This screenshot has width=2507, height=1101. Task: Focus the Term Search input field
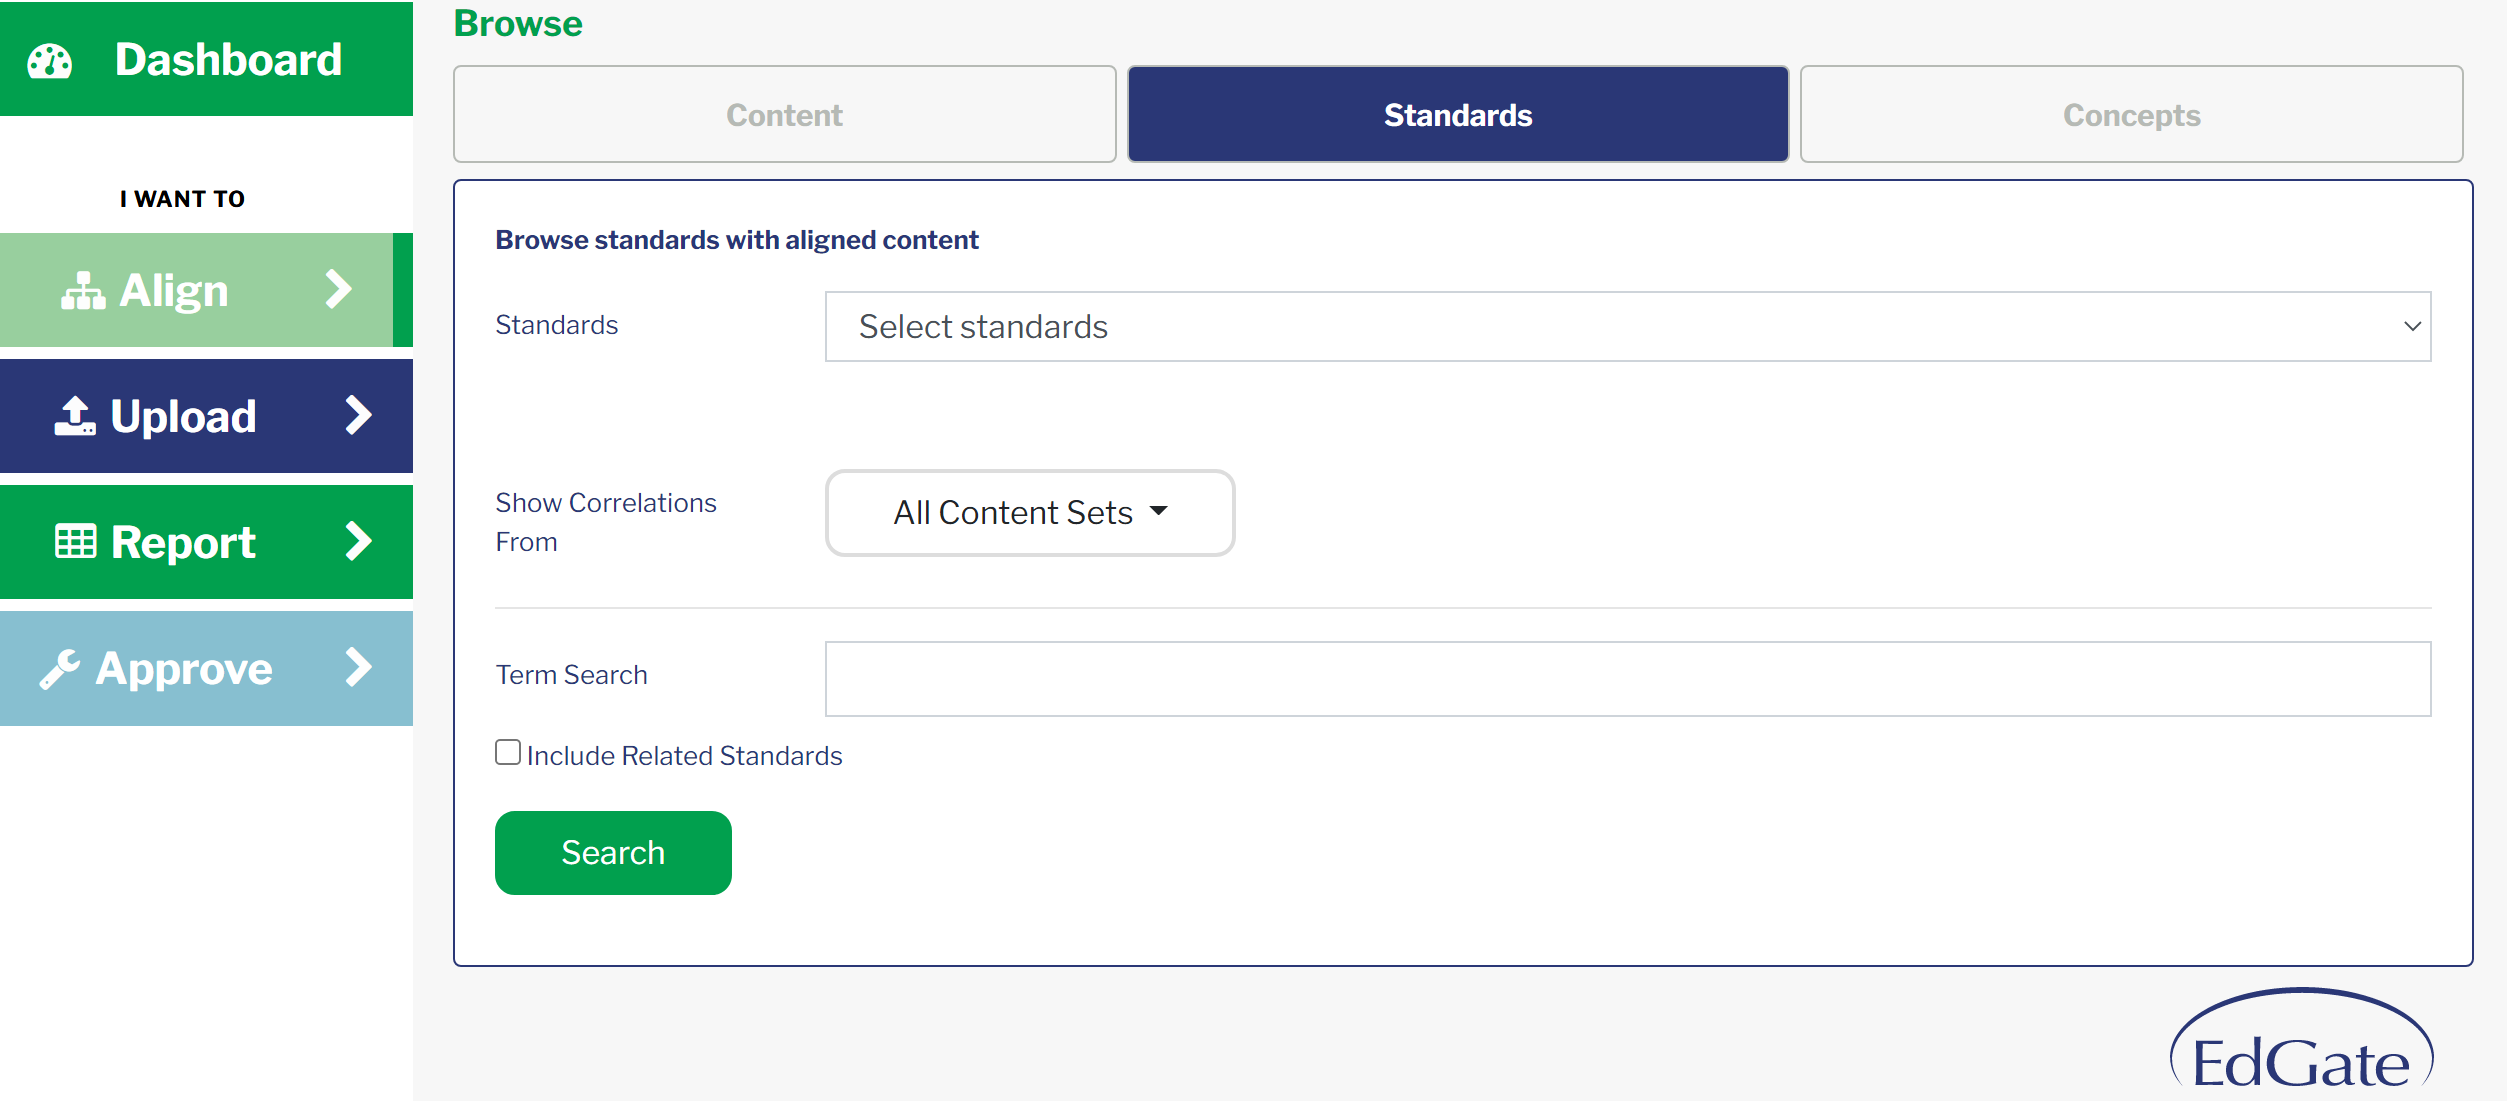pos(1628,679)
